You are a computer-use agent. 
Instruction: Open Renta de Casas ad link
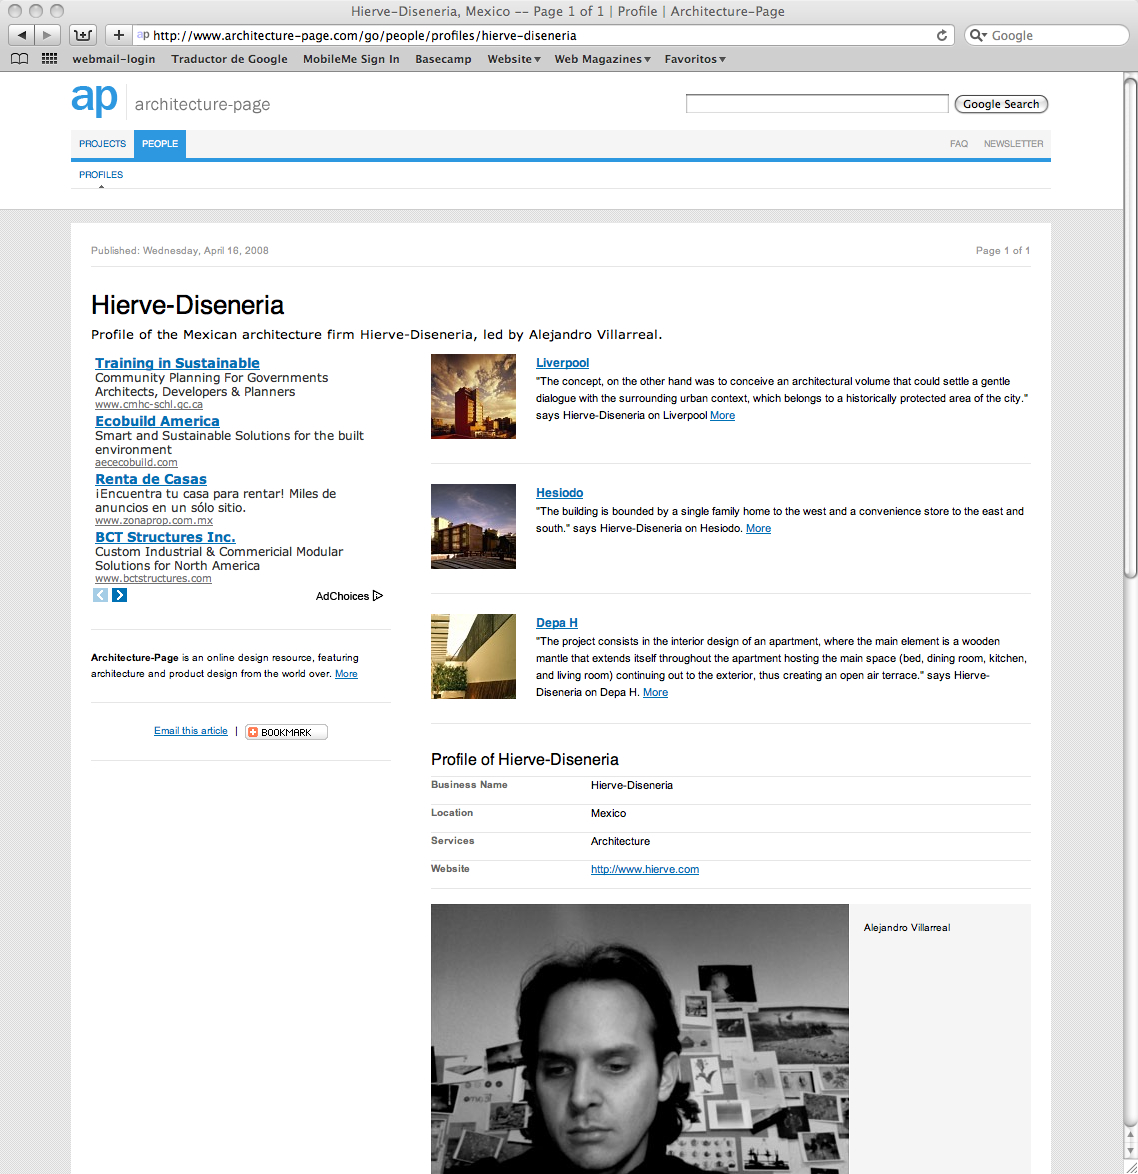pyautogui.click(x=150, y=479)
